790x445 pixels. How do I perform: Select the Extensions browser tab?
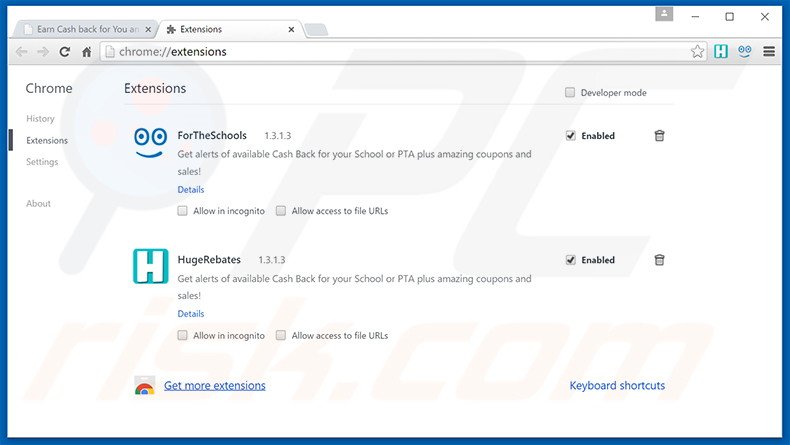pos(230,29)
